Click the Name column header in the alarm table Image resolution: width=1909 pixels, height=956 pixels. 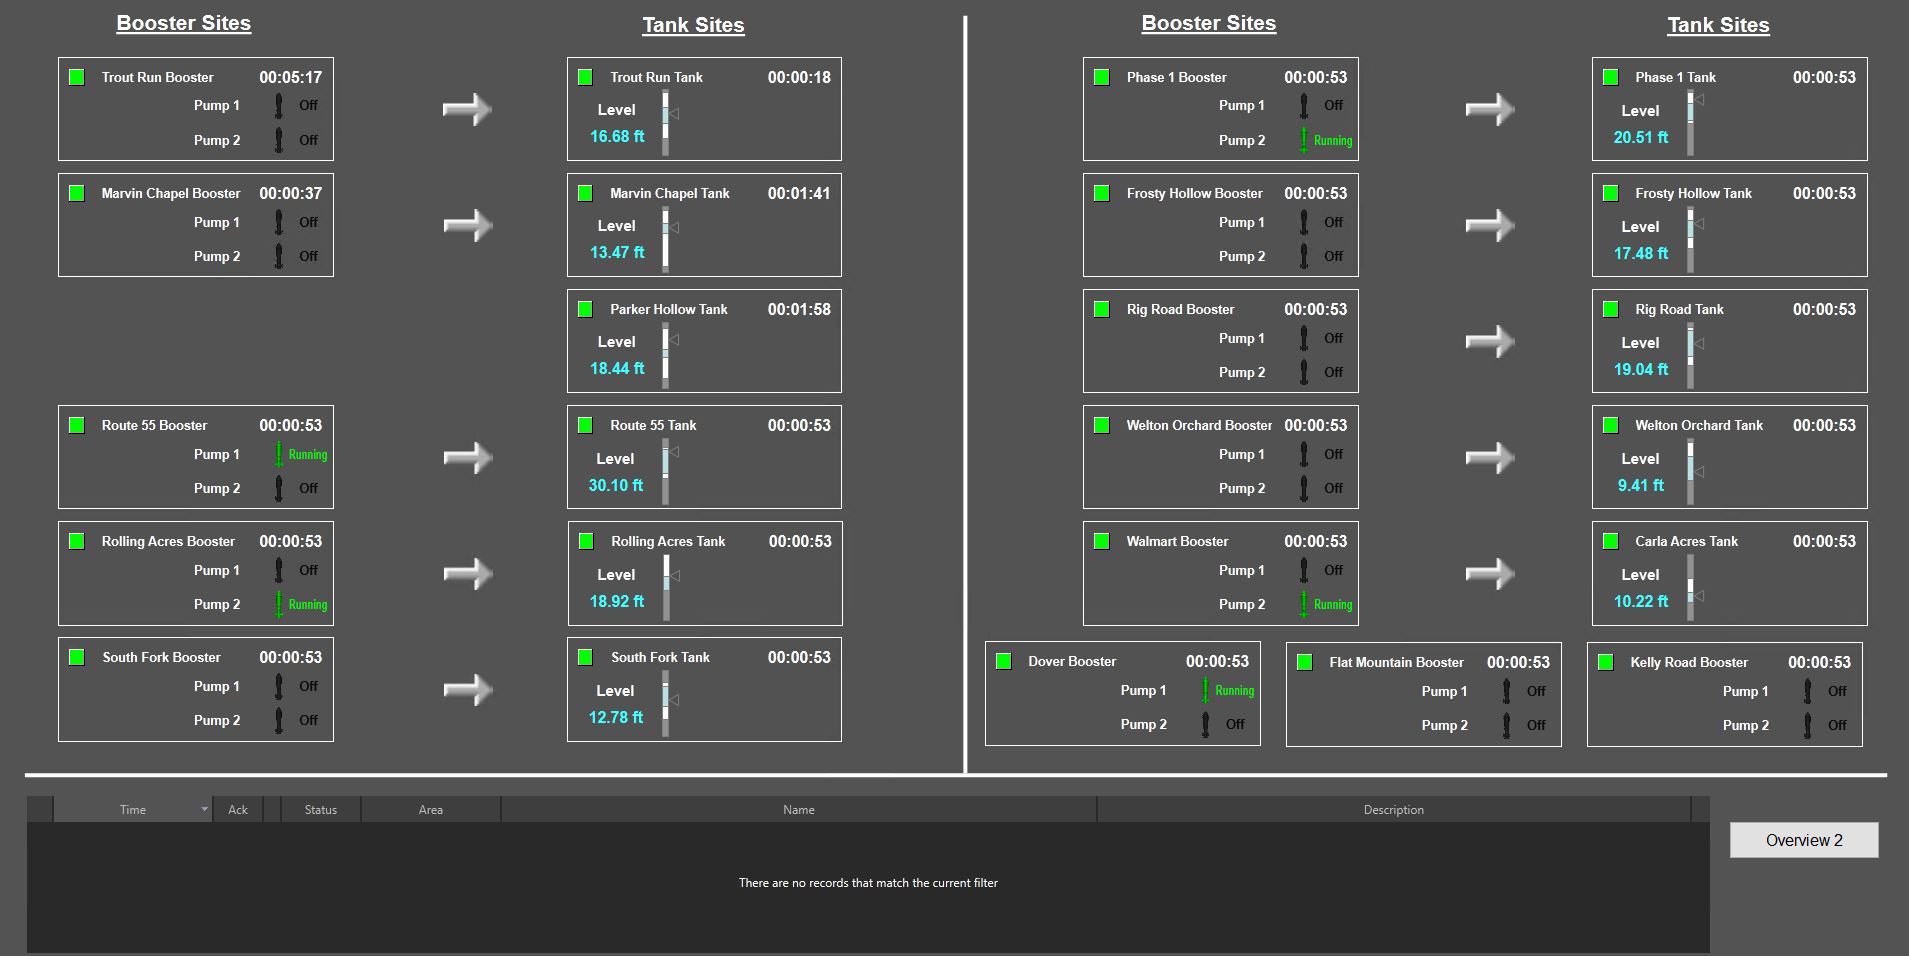coord(797,809)
